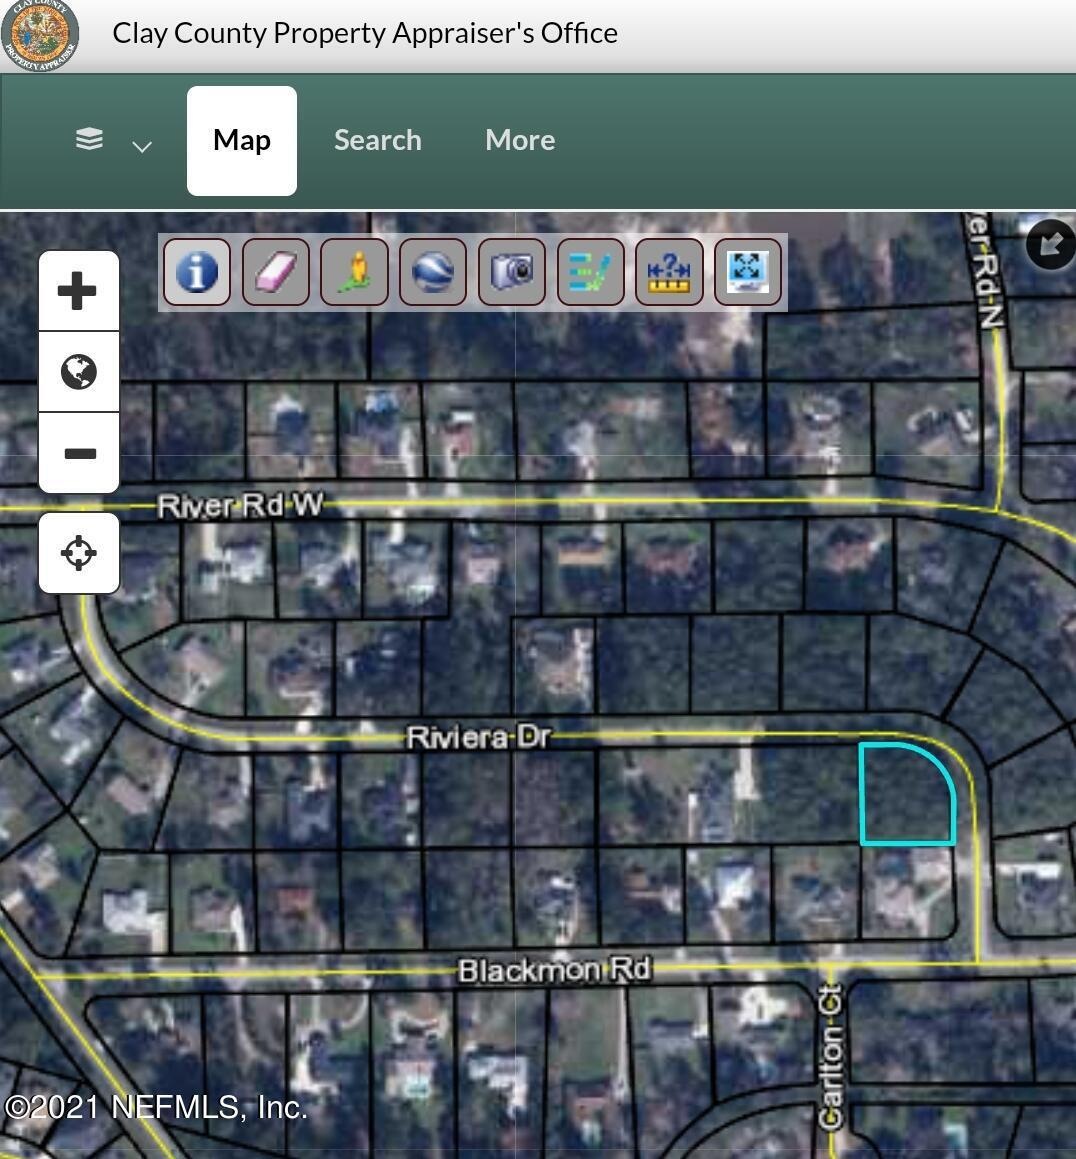Open the Google Earth globe tool
This screenshot has width=1076, height=1159.
[x=432, y=272]
